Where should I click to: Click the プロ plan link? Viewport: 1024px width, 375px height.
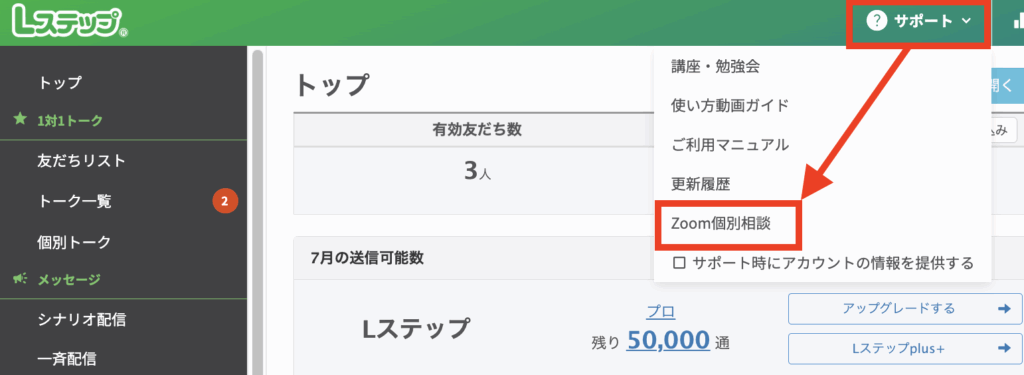point(660,312)
